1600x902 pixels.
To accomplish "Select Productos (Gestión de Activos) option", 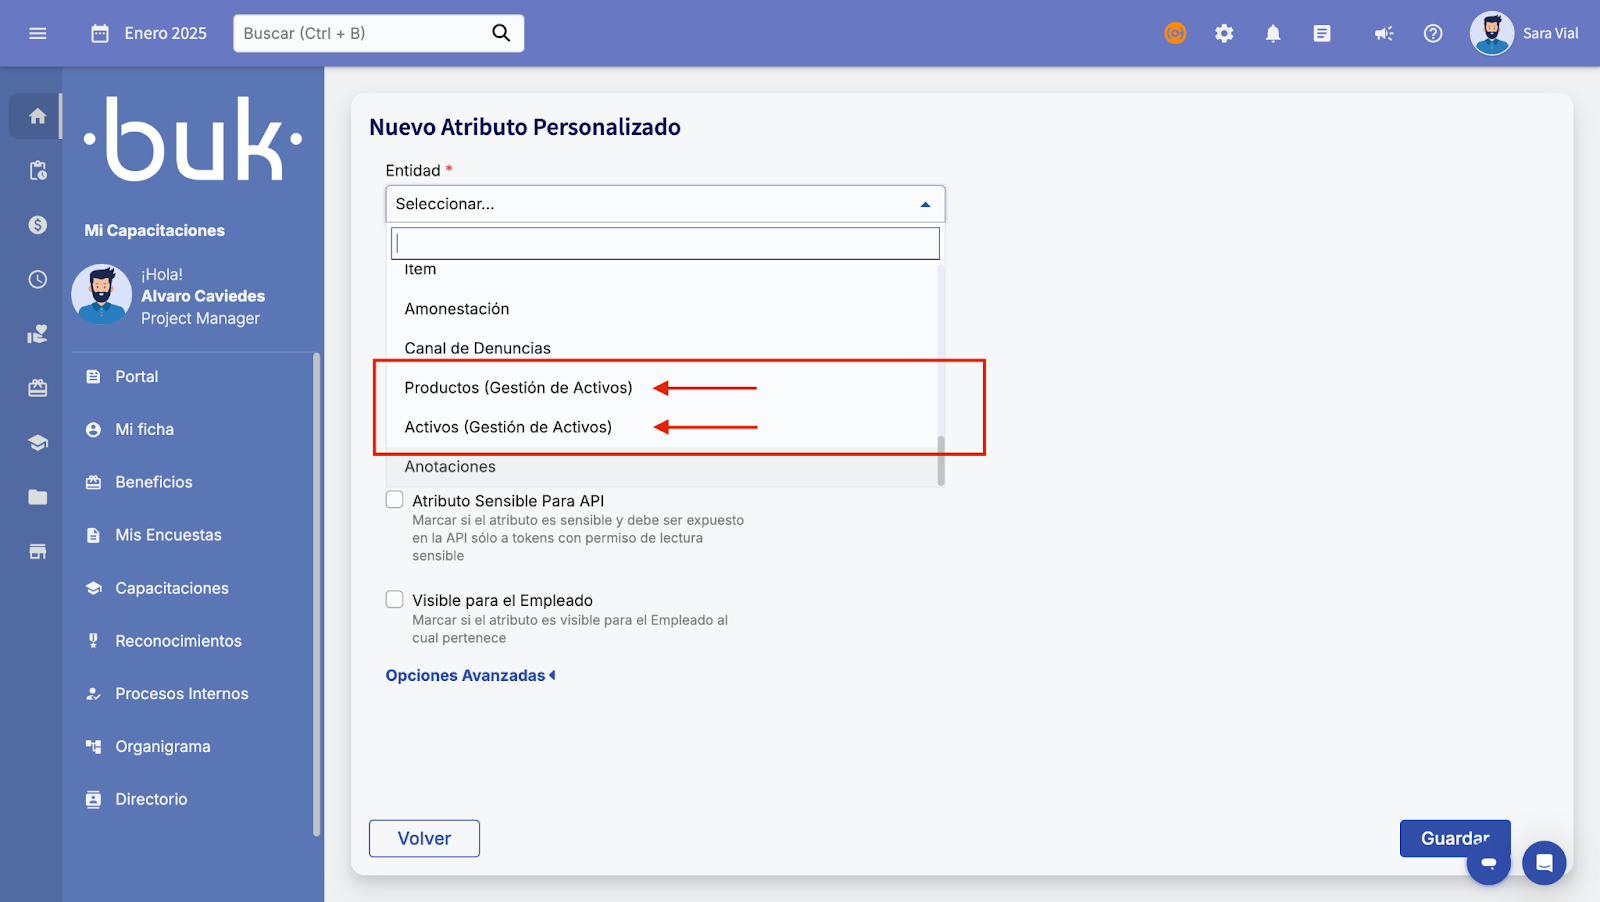I will (518, 388).
